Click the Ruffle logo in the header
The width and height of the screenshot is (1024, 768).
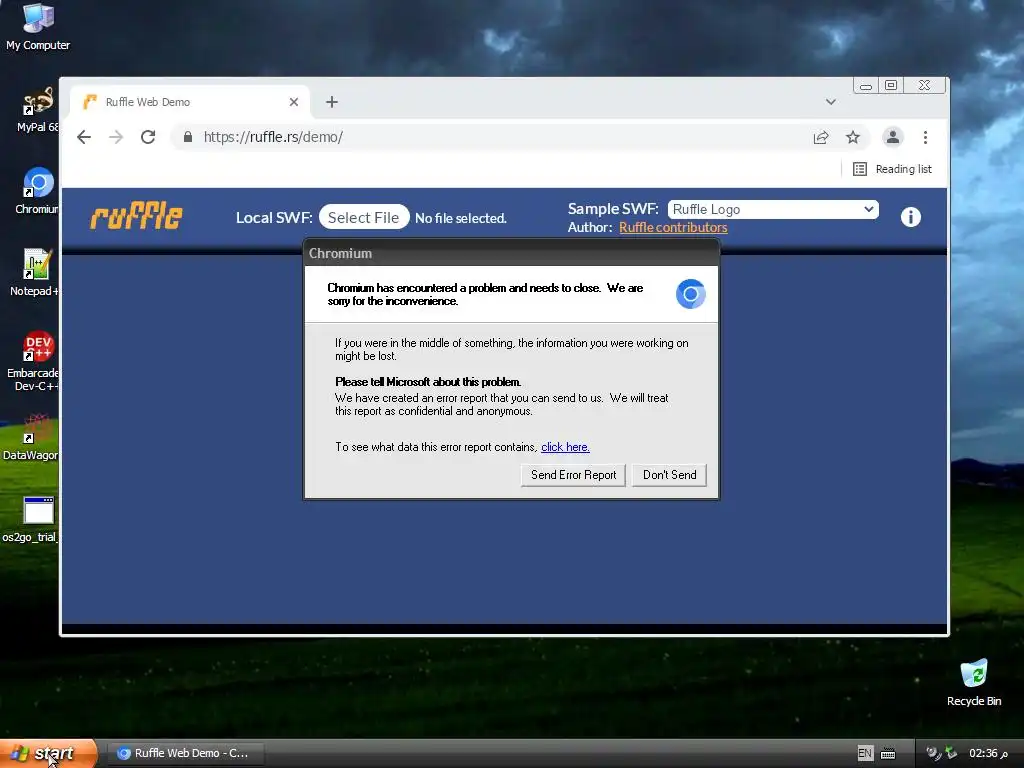[x=136, y=216]
